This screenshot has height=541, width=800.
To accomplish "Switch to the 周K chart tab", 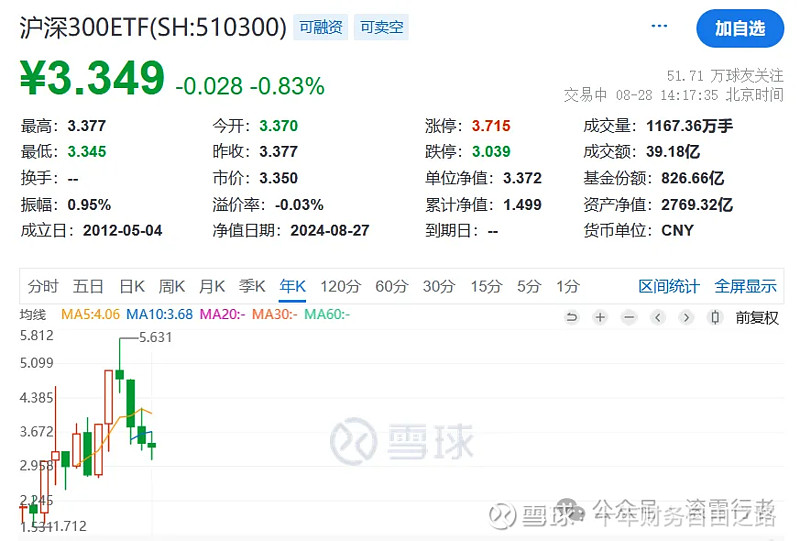I will click(171, 286).
